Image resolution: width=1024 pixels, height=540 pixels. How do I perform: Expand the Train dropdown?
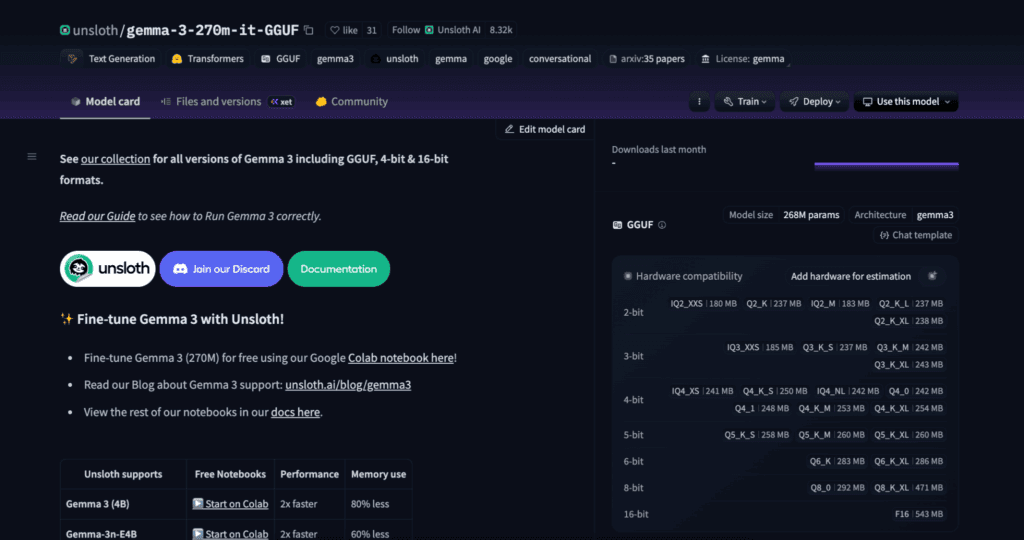click(x=744, y=102)
